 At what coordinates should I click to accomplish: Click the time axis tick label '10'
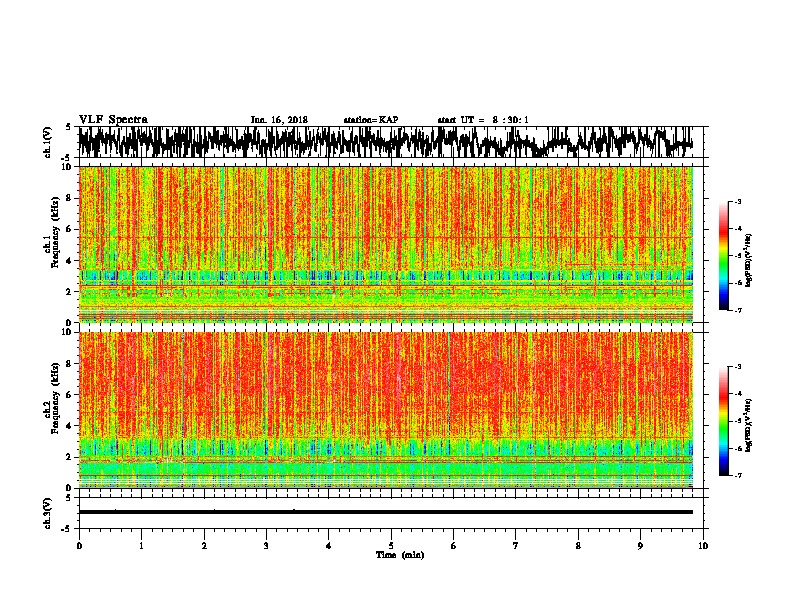(x=703, y=546)
